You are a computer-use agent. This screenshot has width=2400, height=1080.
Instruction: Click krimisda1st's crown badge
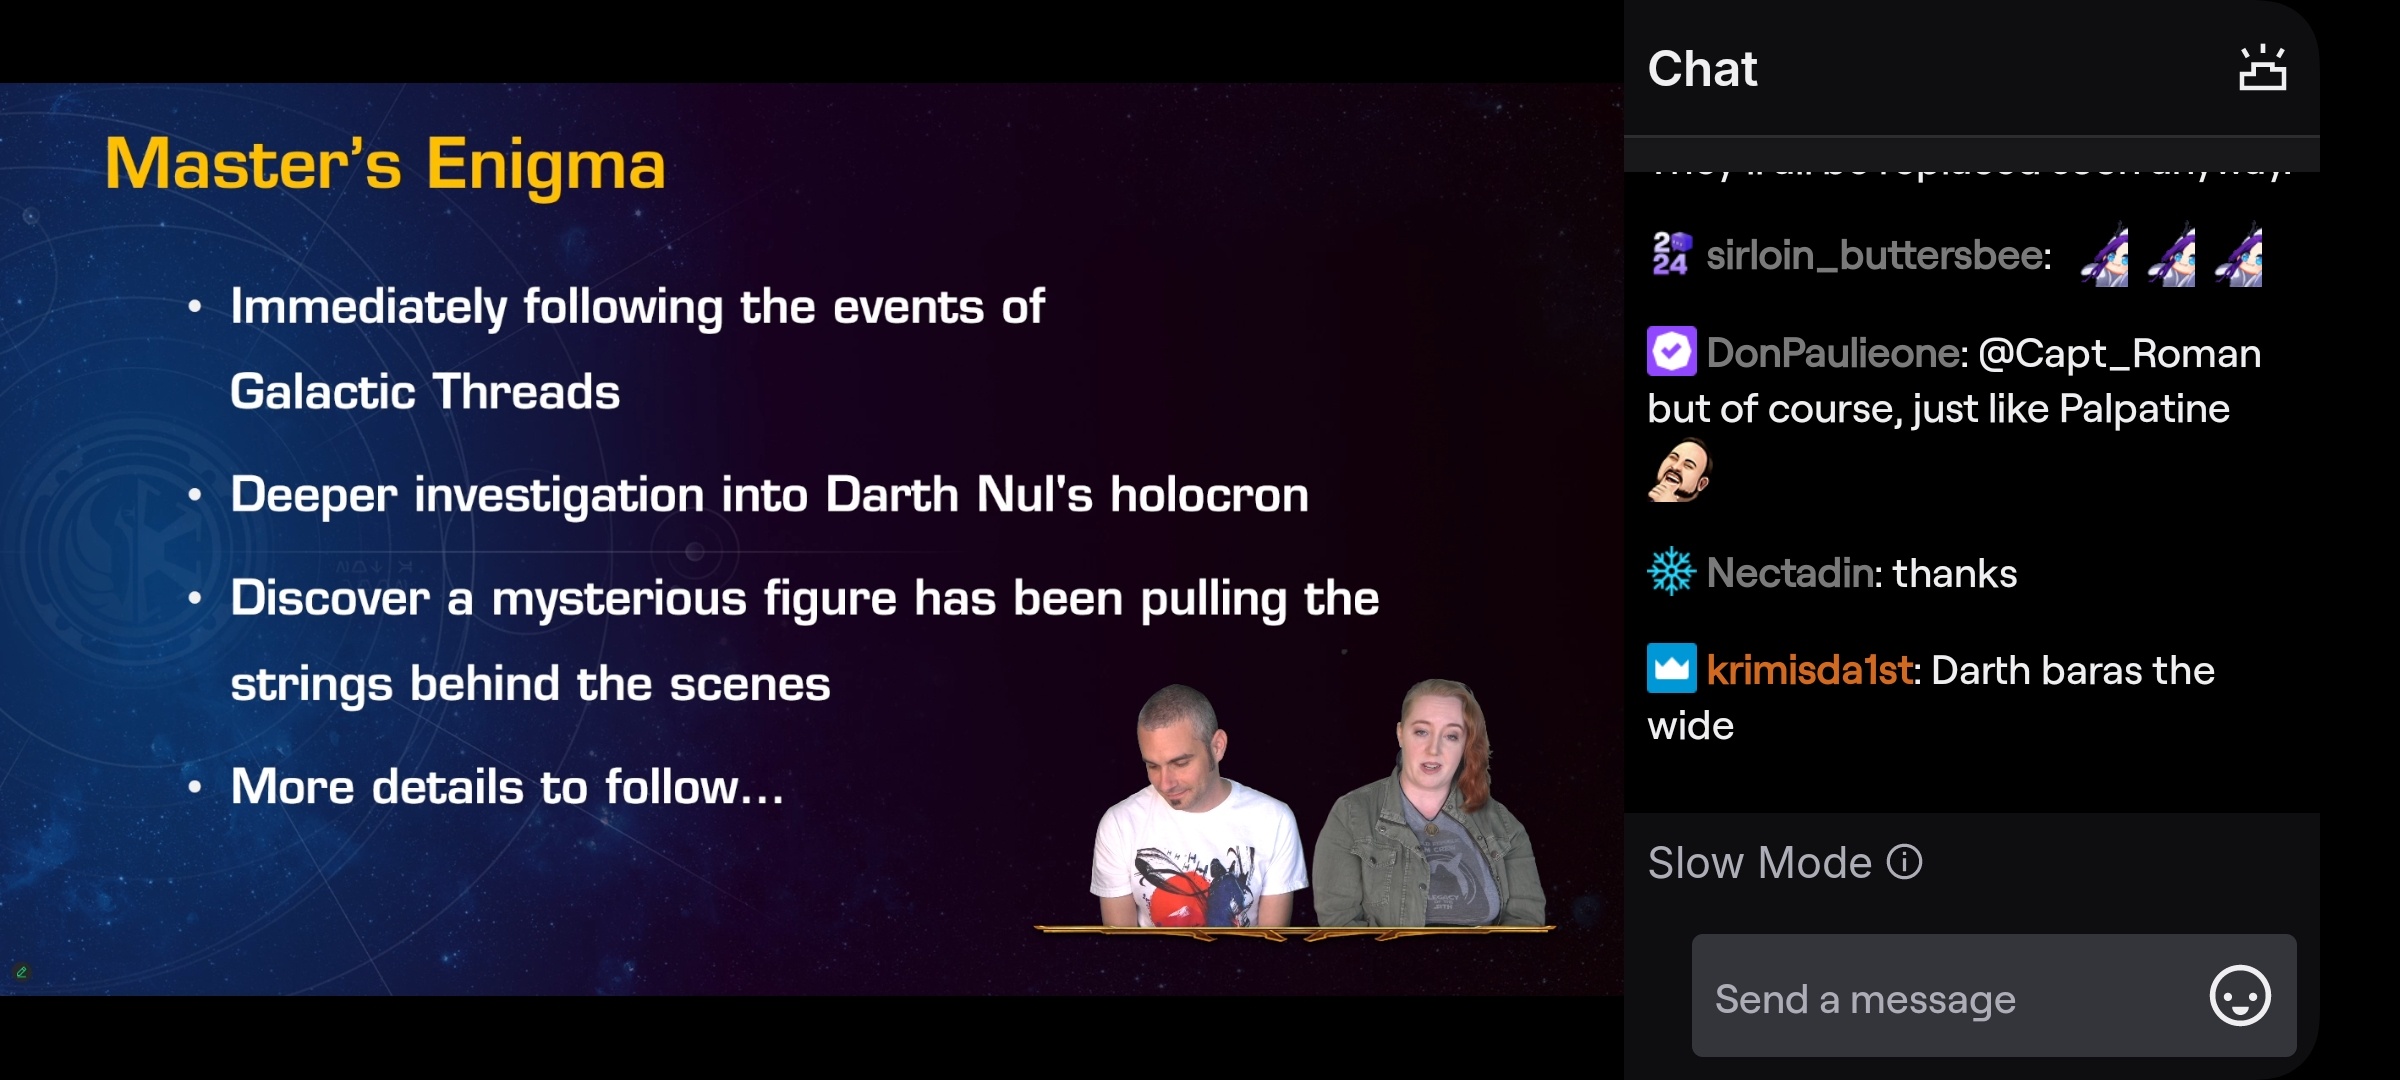tap(1671, 669)
